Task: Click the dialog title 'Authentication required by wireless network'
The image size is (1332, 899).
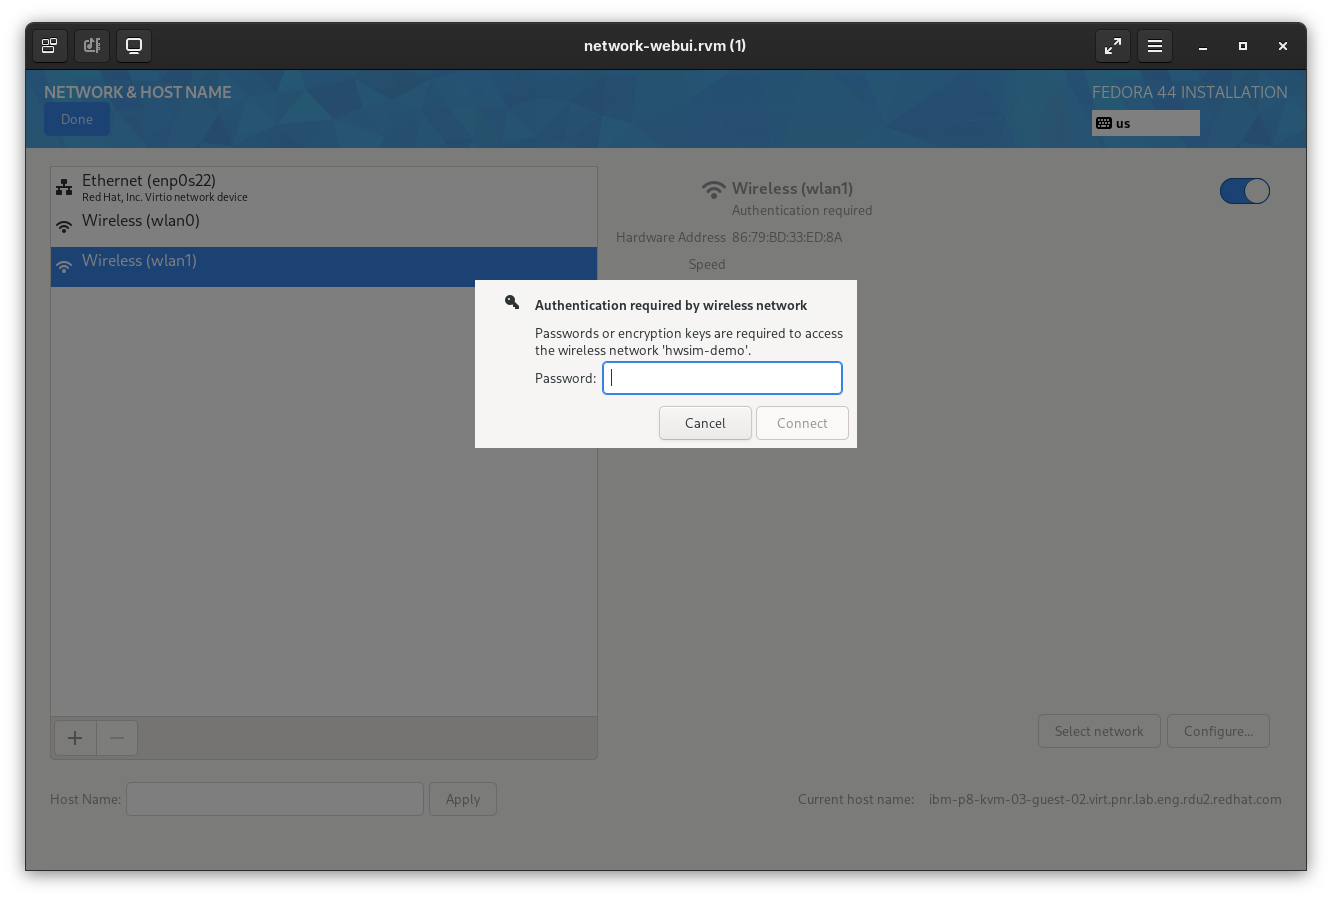Action: tap(671, 306)
